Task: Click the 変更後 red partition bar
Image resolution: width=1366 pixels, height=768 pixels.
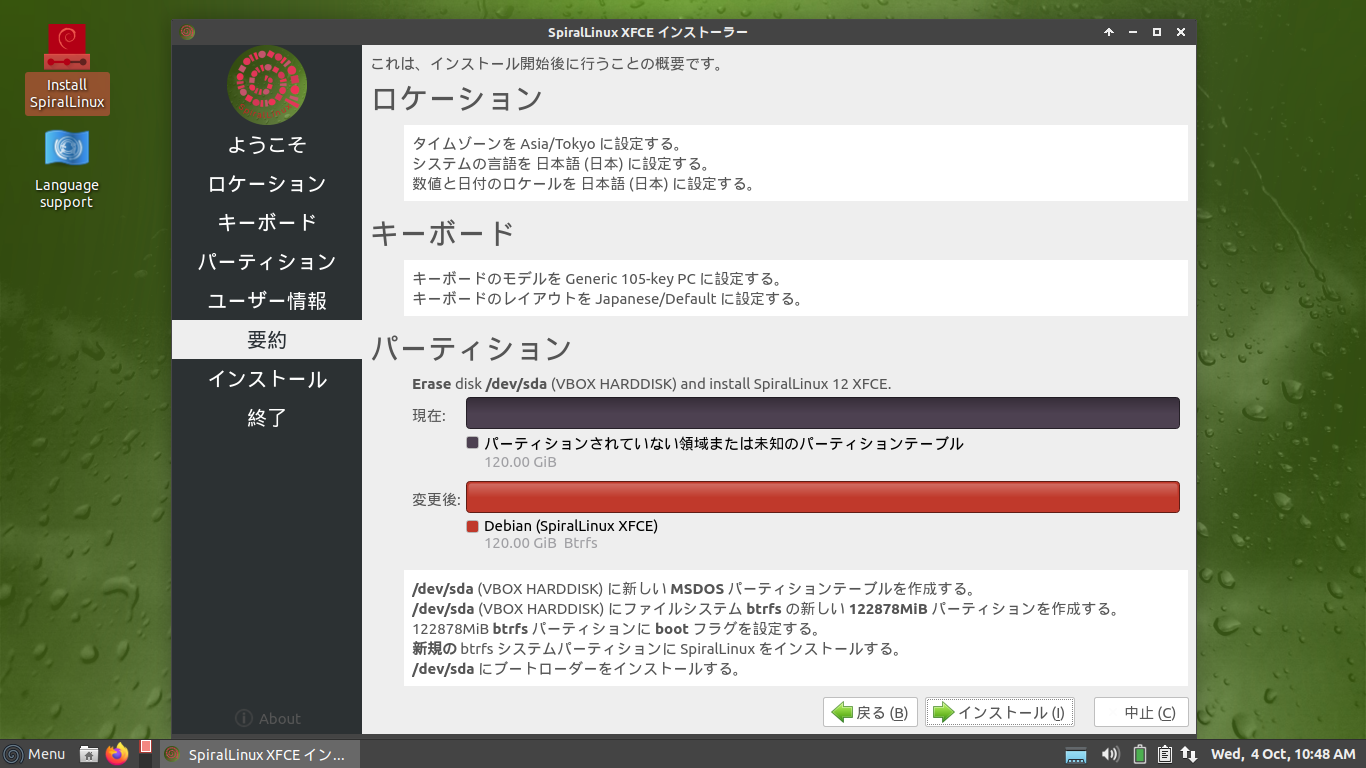Action: [823, 497]
